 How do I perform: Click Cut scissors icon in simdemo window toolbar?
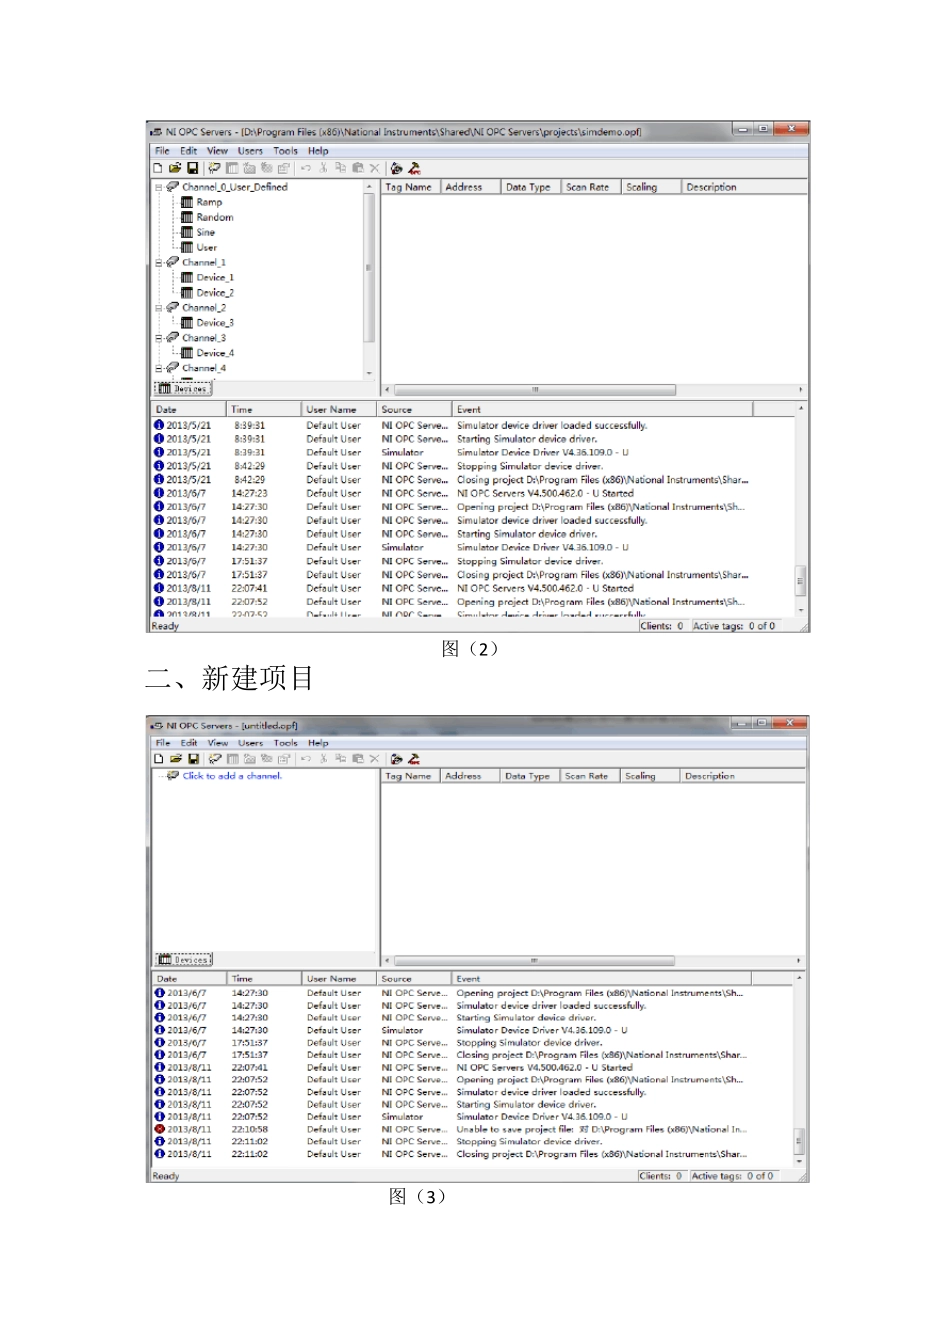coord(323,168)
